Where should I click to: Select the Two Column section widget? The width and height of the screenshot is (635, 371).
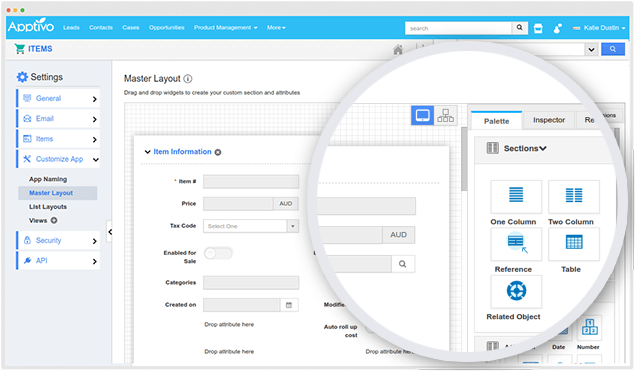click(574, 196)
